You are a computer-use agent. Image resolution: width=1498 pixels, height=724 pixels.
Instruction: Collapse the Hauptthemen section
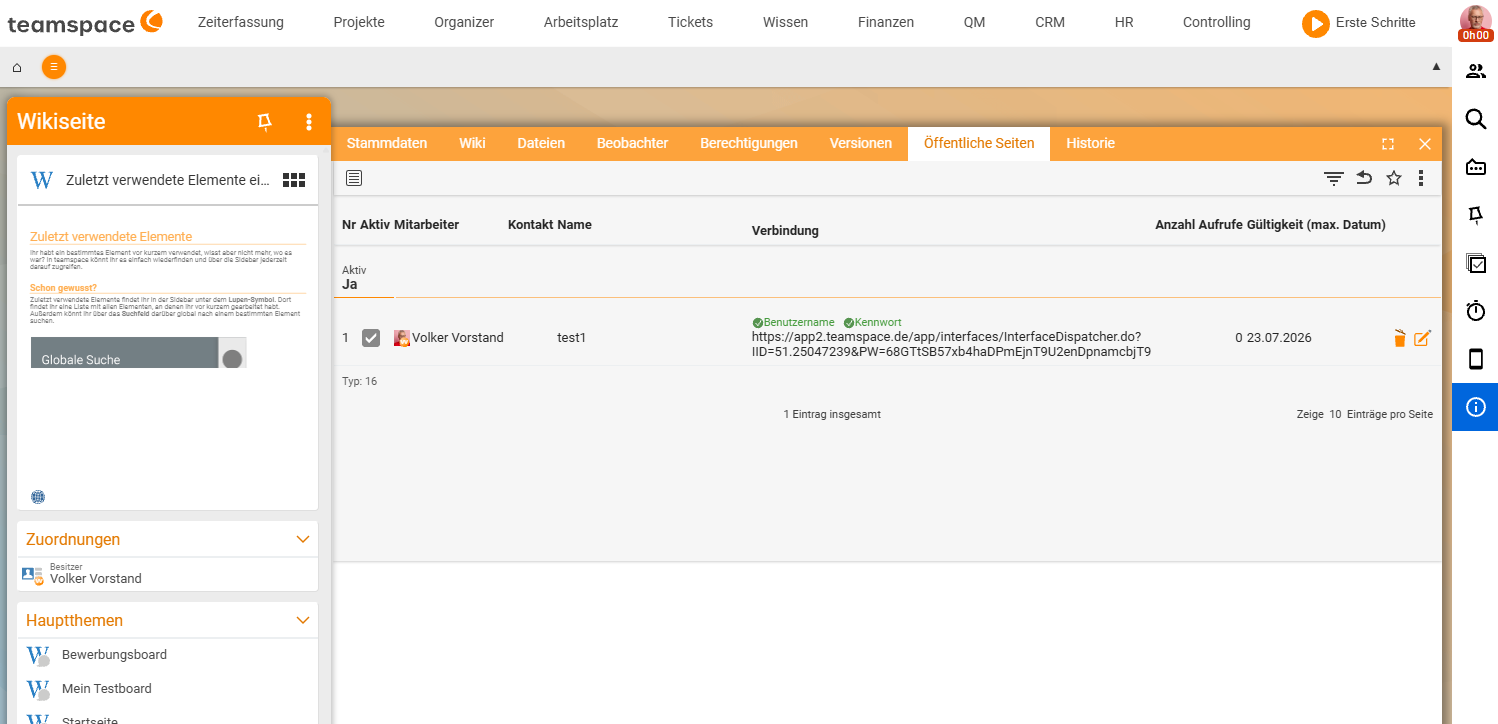pyautogui.click(x=304, y=620)
